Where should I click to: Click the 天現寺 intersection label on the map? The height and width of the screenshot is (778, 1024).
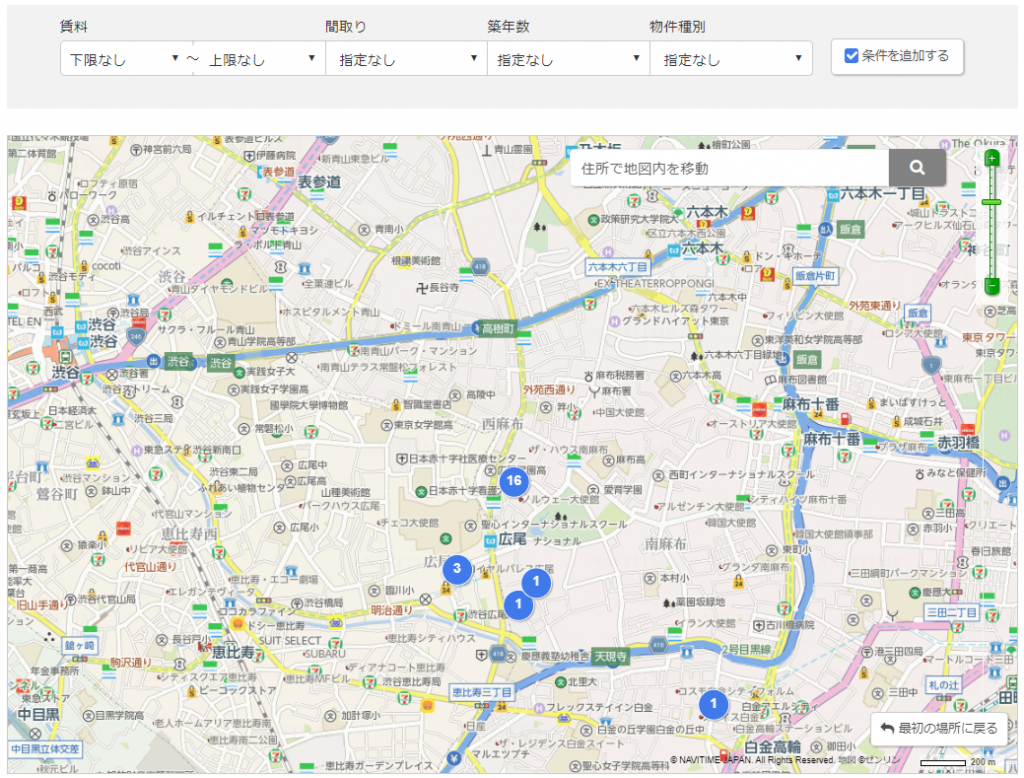pos(610,657)
